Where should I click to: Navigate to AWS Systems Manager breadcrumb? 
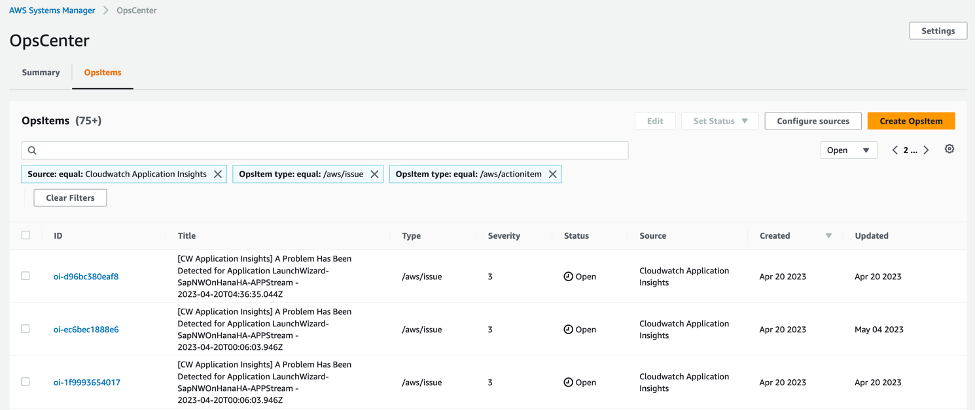(x=51, y=10)
